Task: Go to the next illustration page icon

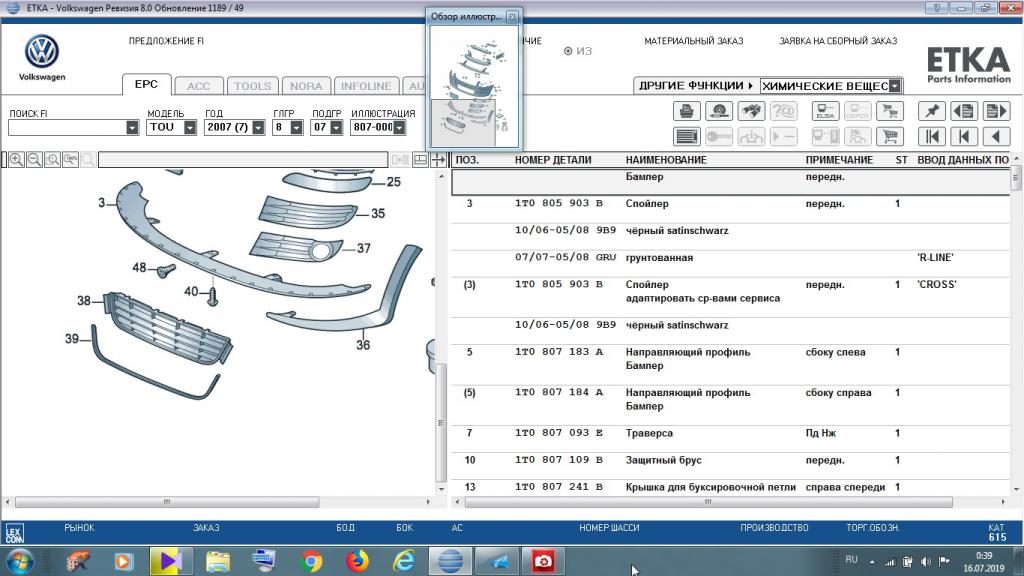Action: pos(997,111)
